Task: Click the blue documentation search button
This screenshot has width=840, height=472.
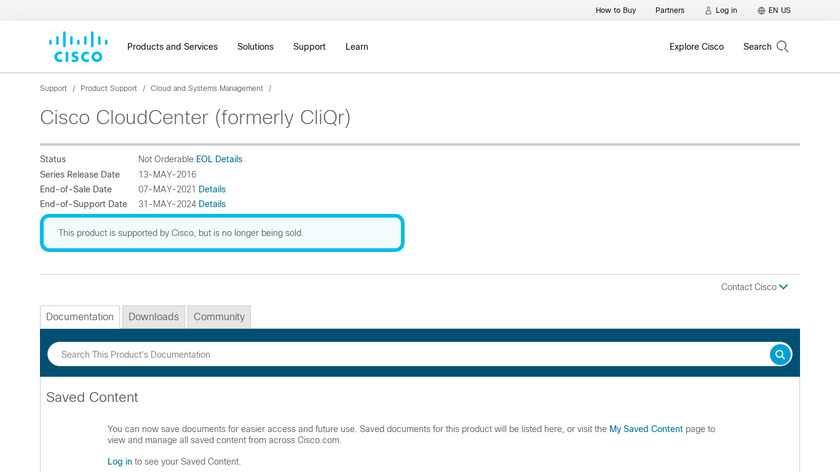Action: 780,354
